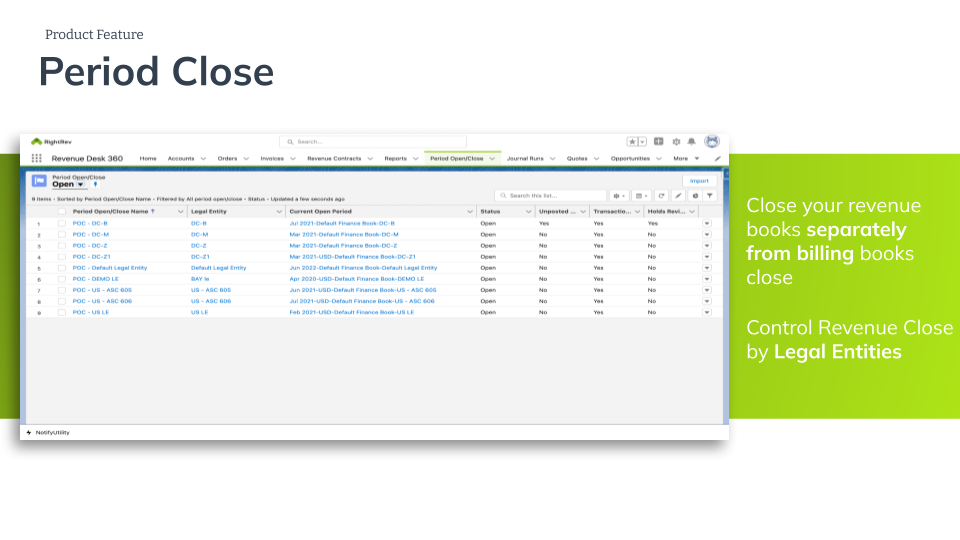Viewport: 960px width, 540px height.
Task: Open Jun 2022-Default Finance Book-Default Legal Entity link
Action: click(363, 268)
